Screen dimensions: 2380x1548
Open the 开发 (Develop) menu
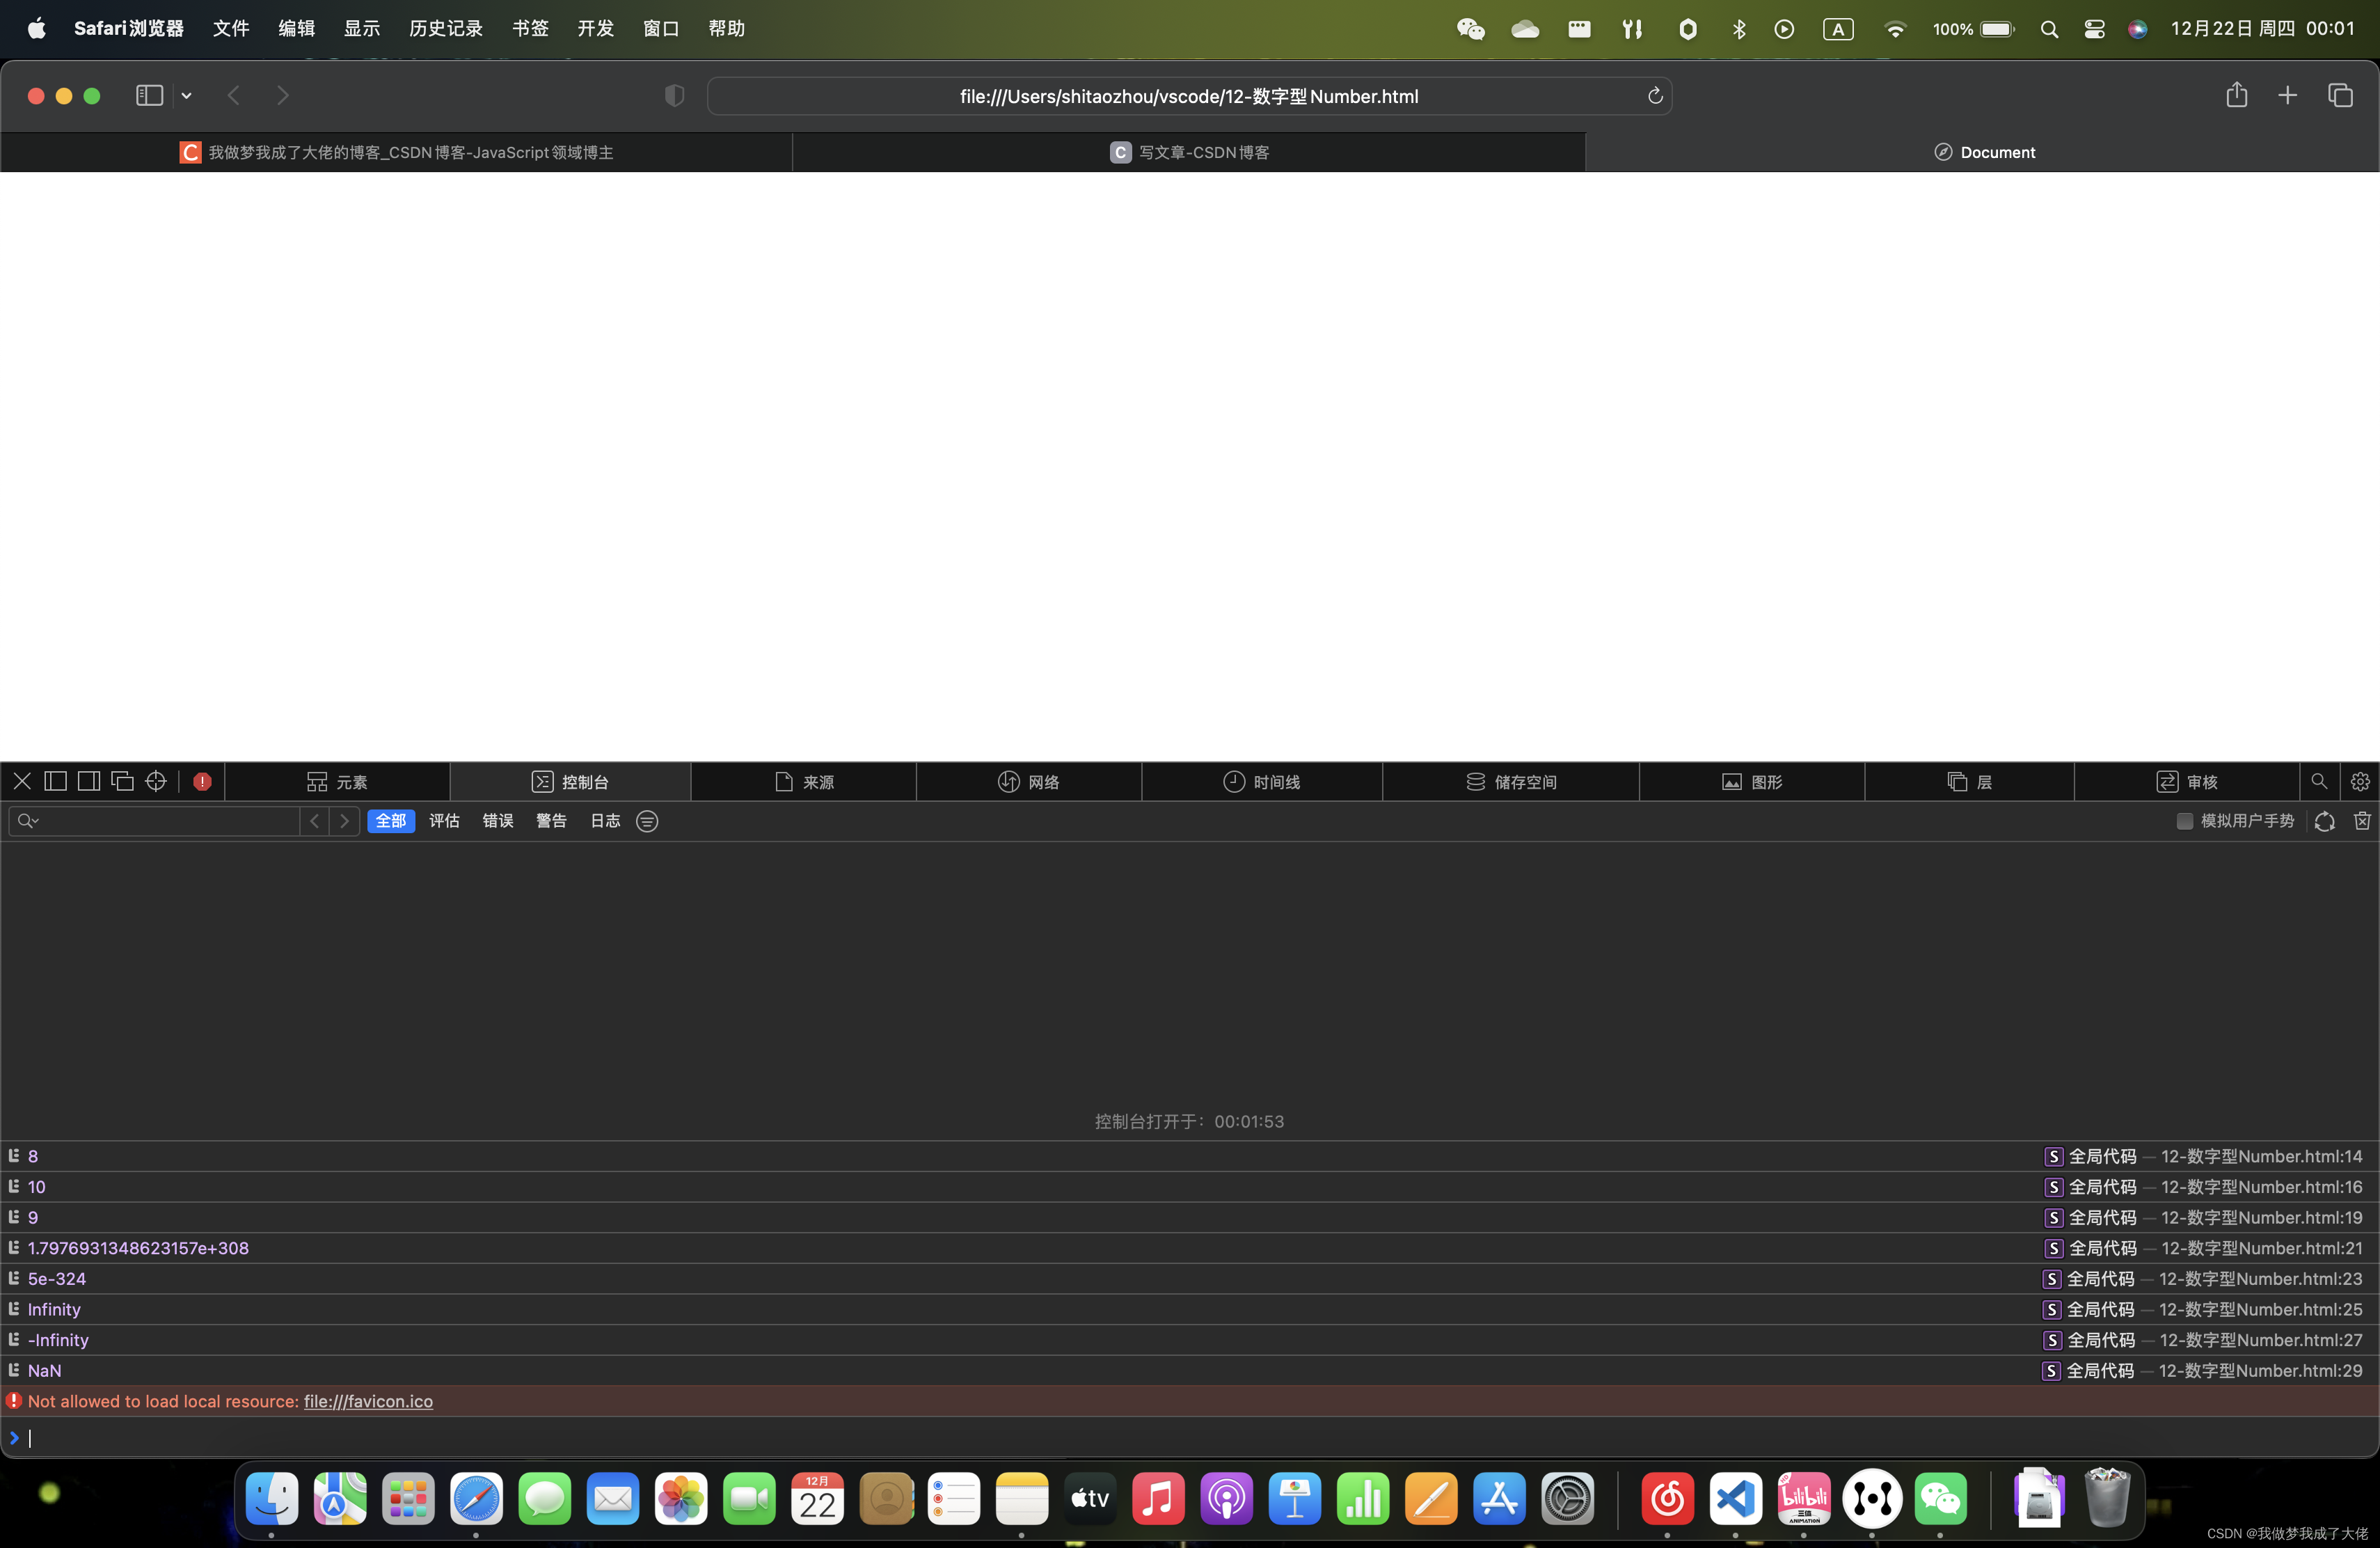pyautogui.click(x=595, y=28)
